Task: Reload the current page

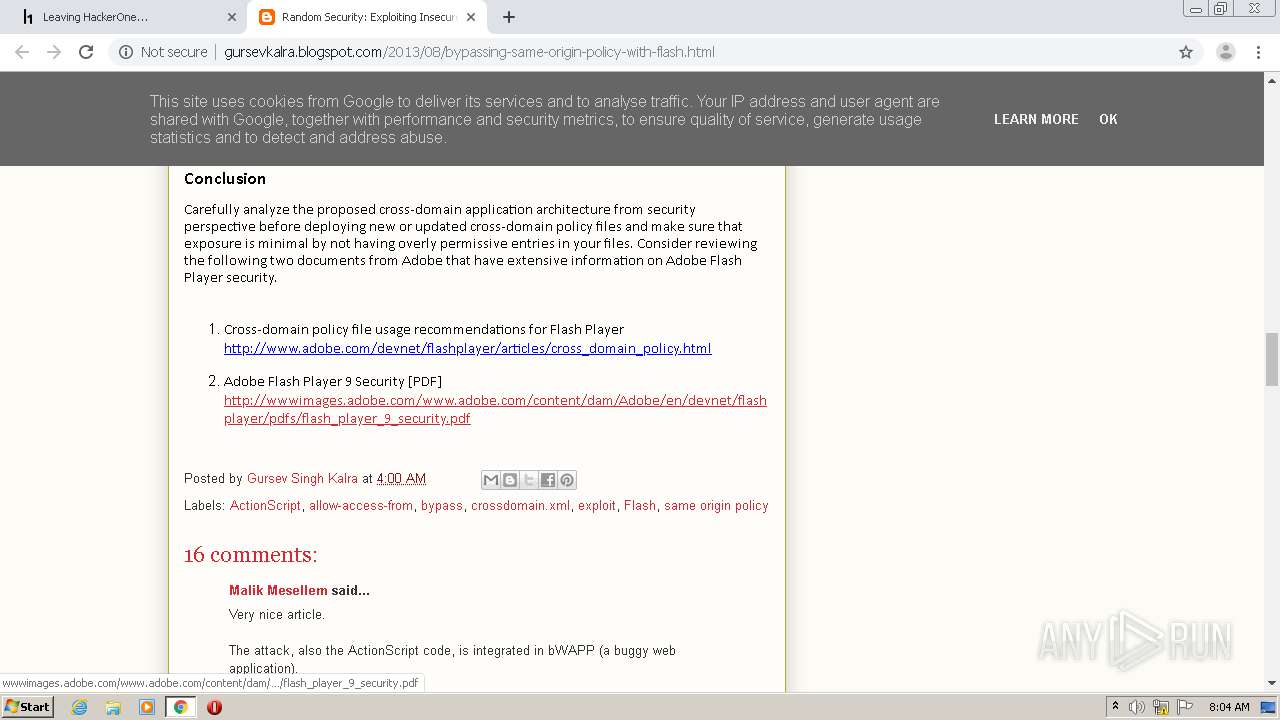Action: pyautogui.click(x=86, y=52)
